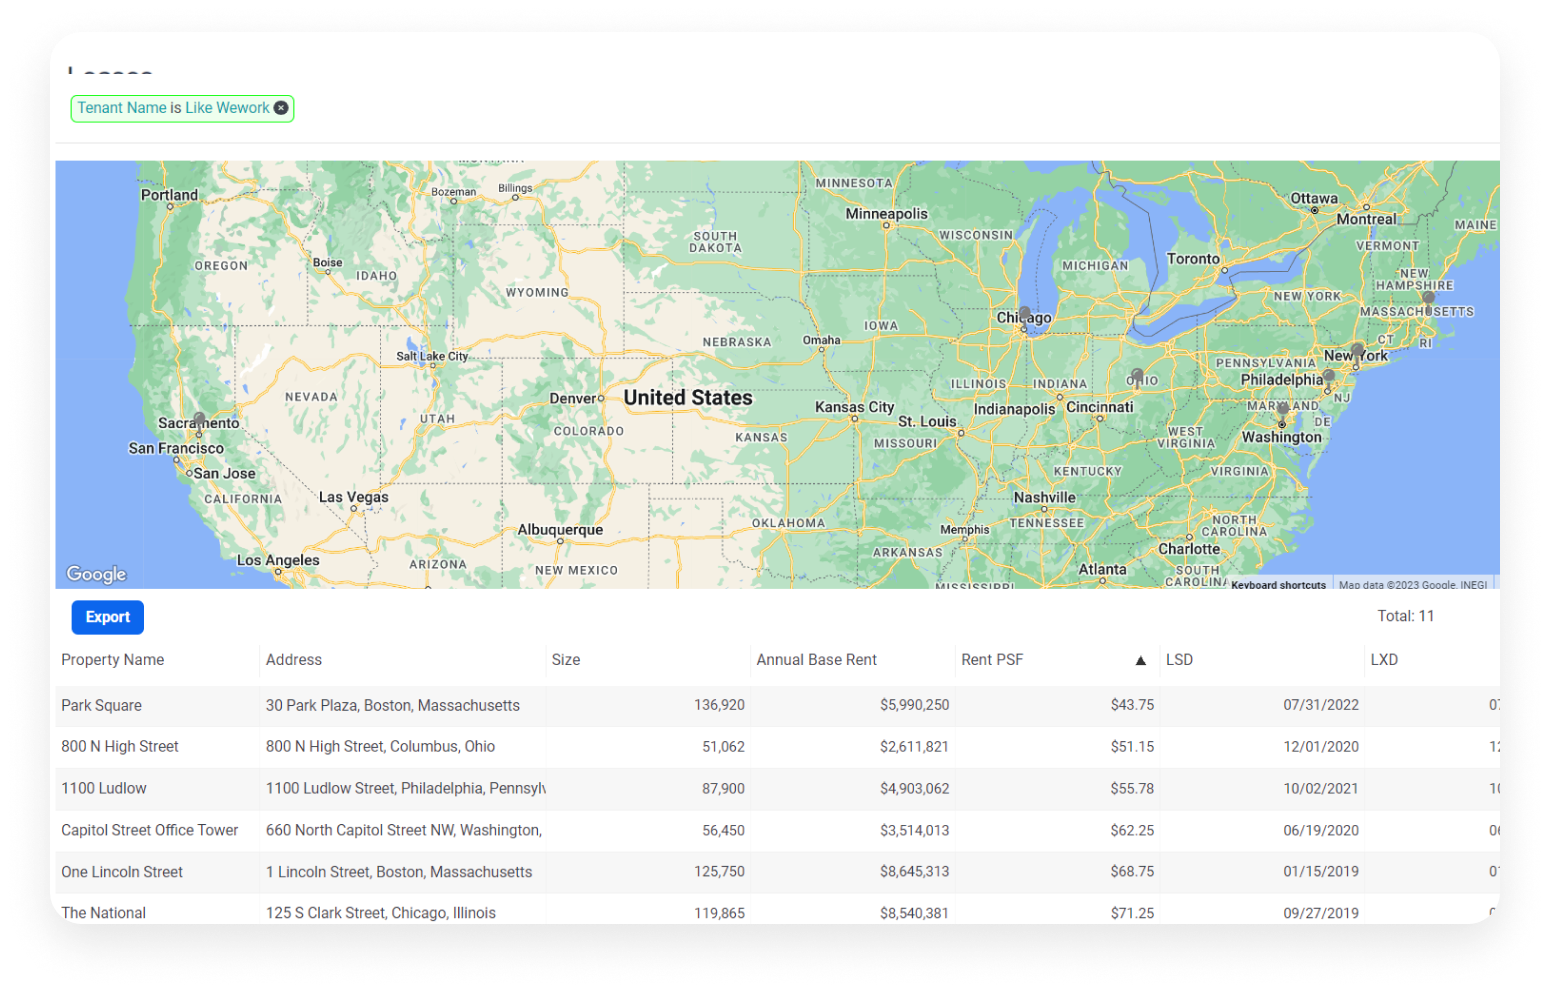
Task: Click the LSD column header
Action: click(1179, 660)
